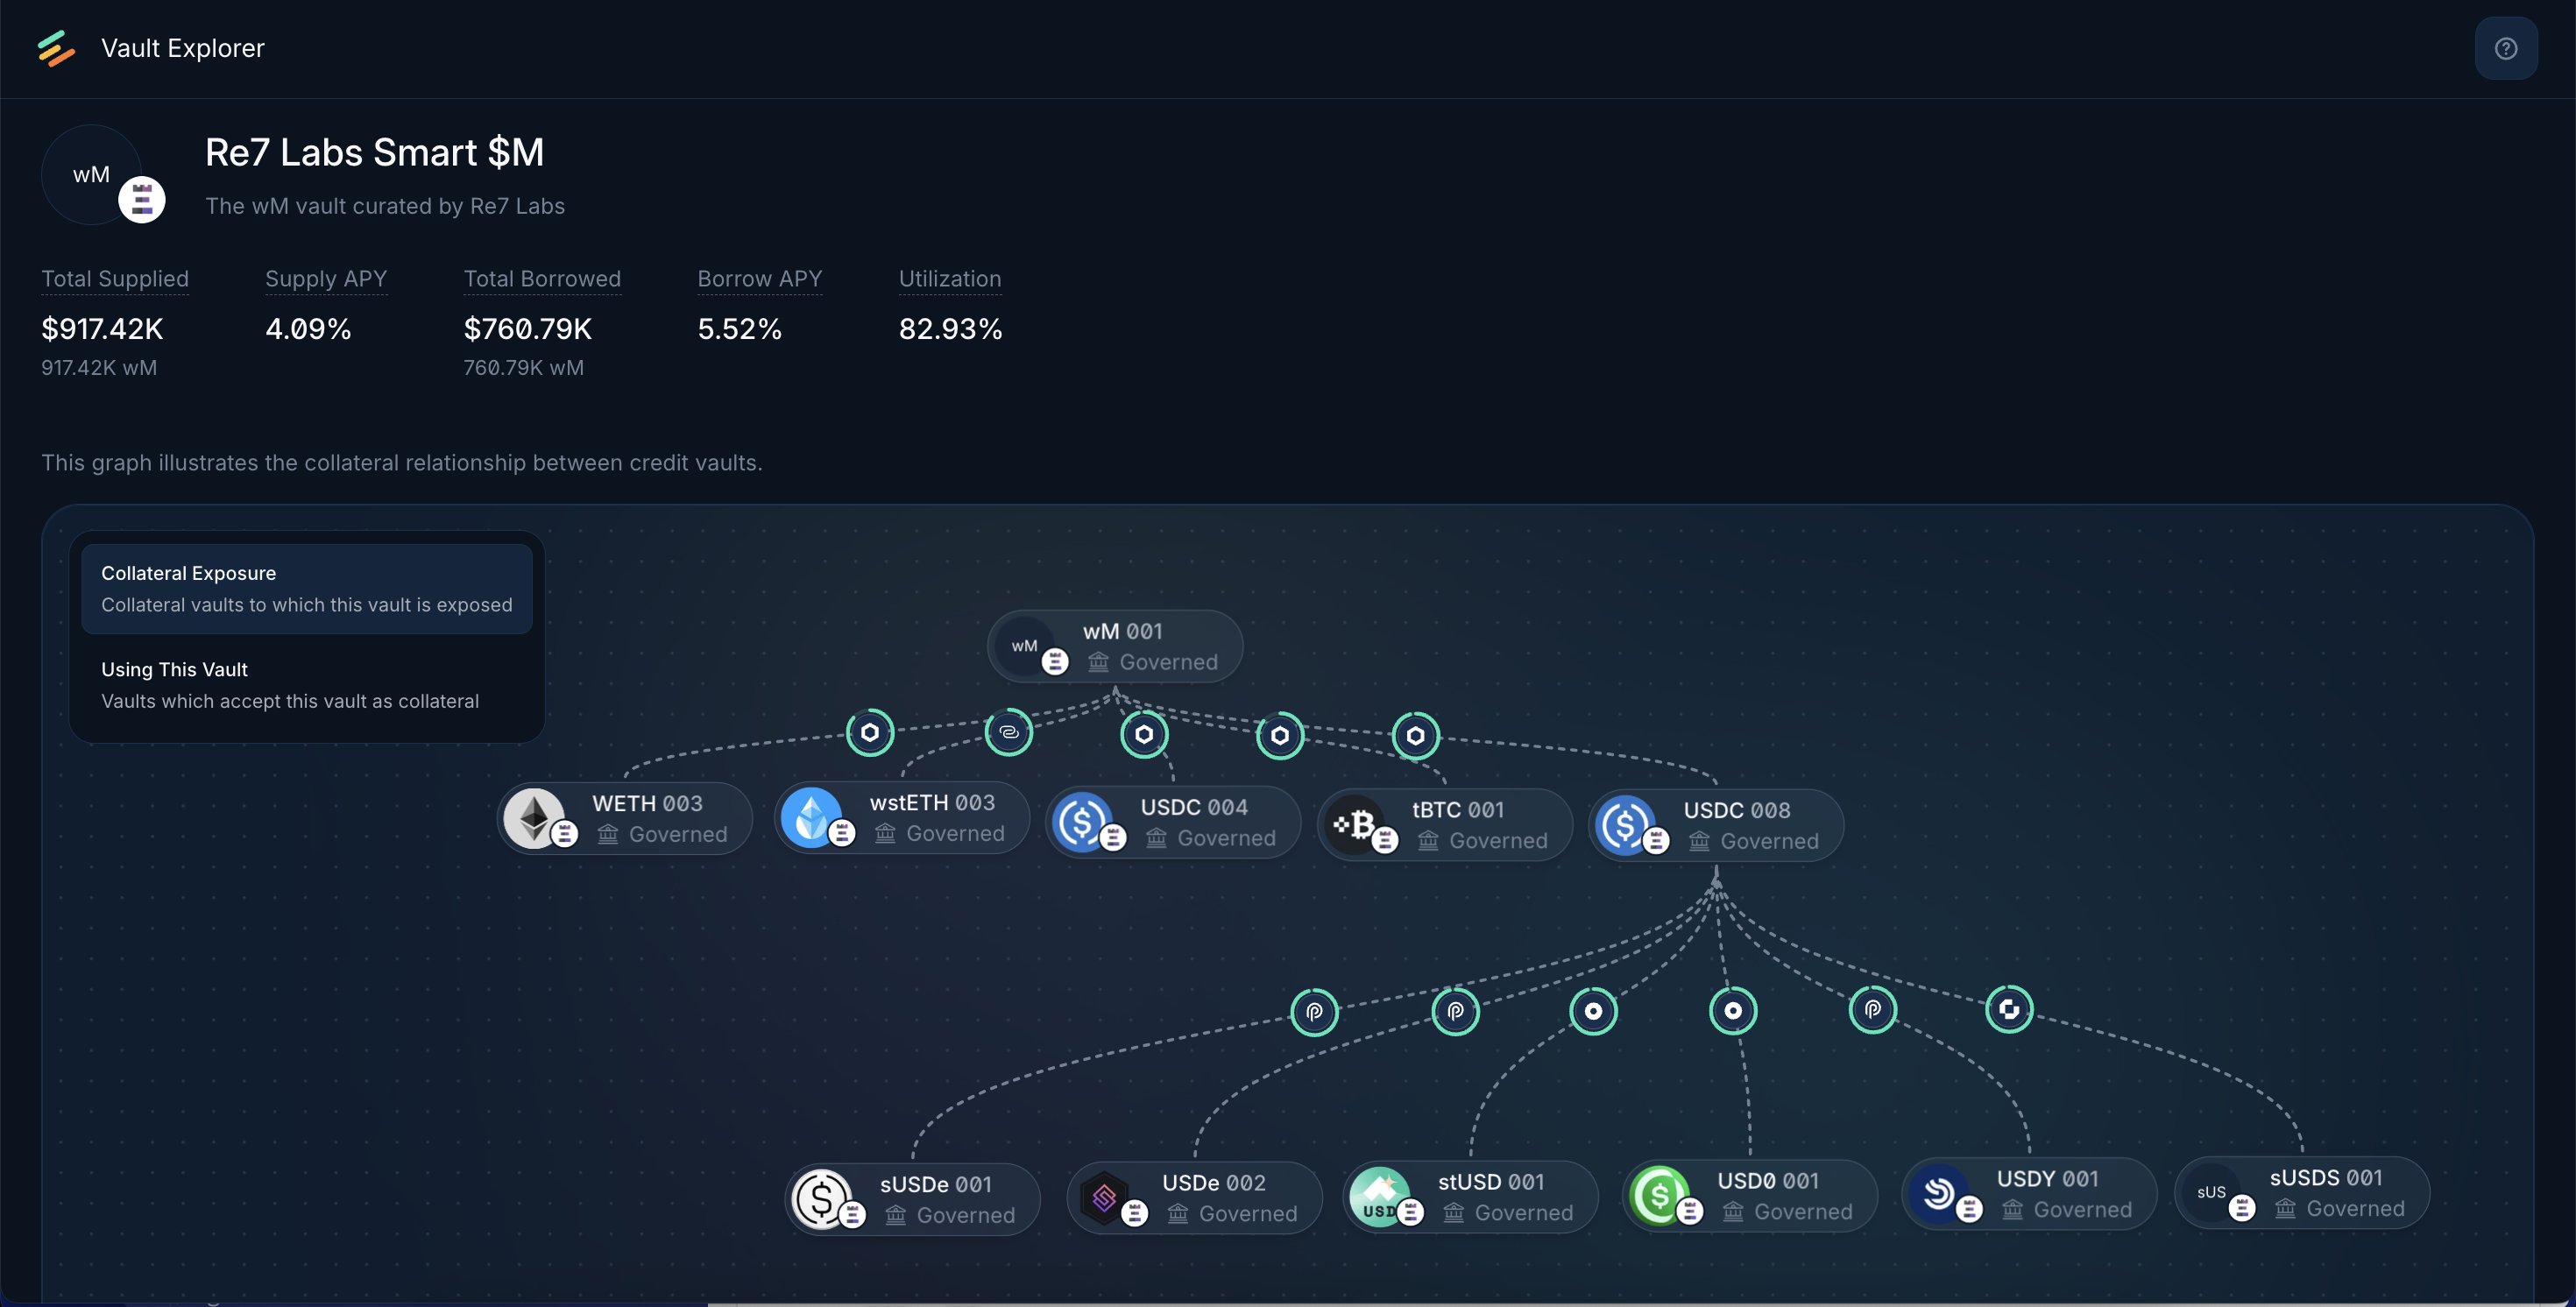Click the Vault Explorer logo

[x=55, y=47]
